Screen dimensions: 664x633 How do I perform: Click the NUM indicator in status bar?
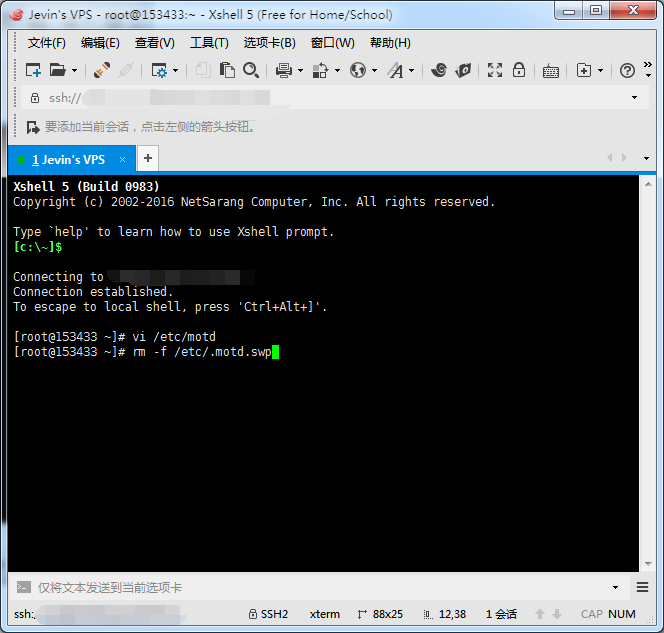622,614
